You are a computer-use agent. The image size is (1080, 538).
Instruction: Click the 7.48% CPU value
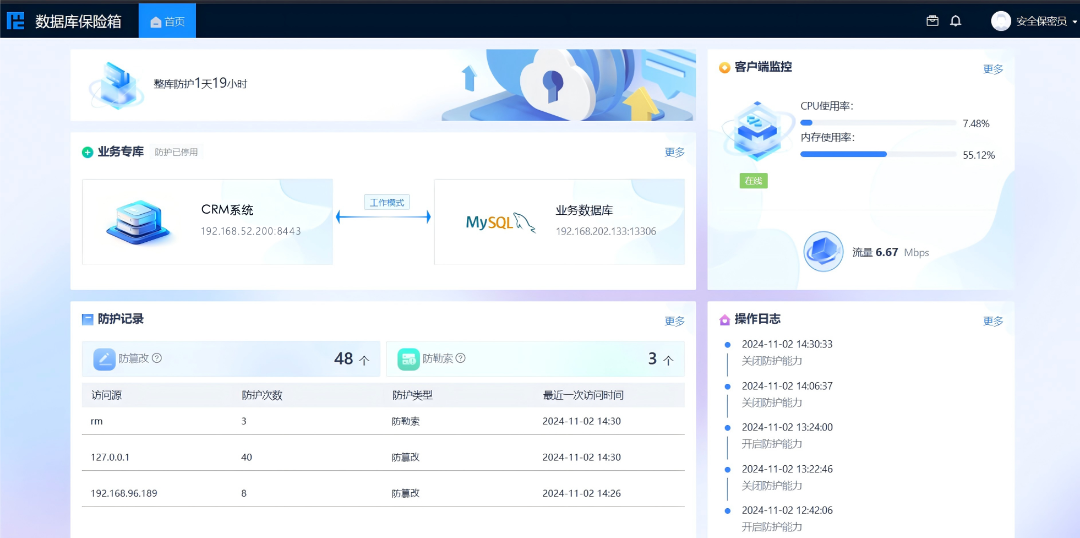coord(976,124)
